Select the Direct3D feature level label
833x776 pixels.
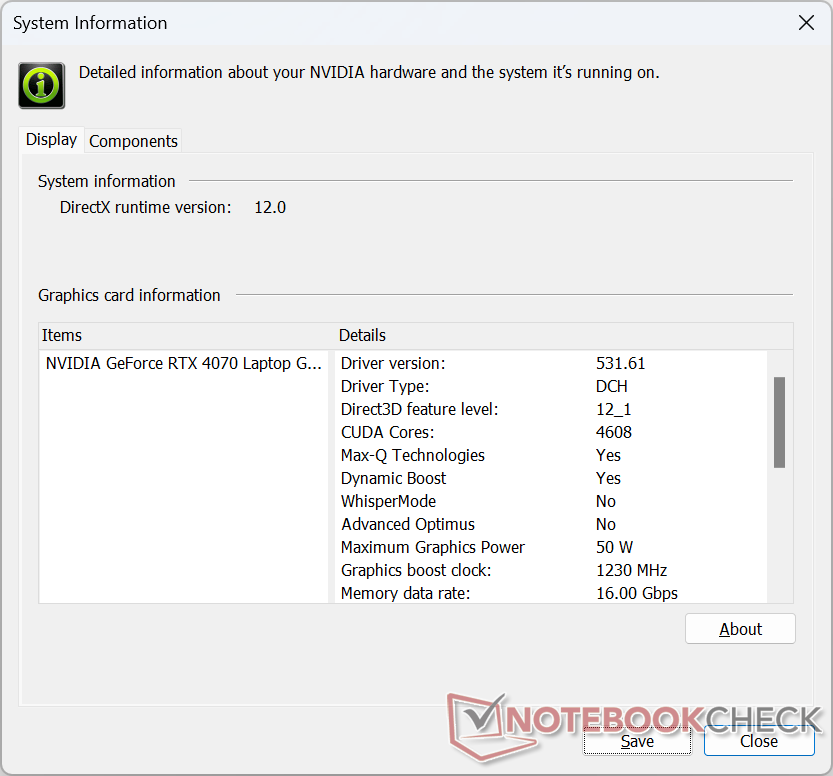point(419,410)
